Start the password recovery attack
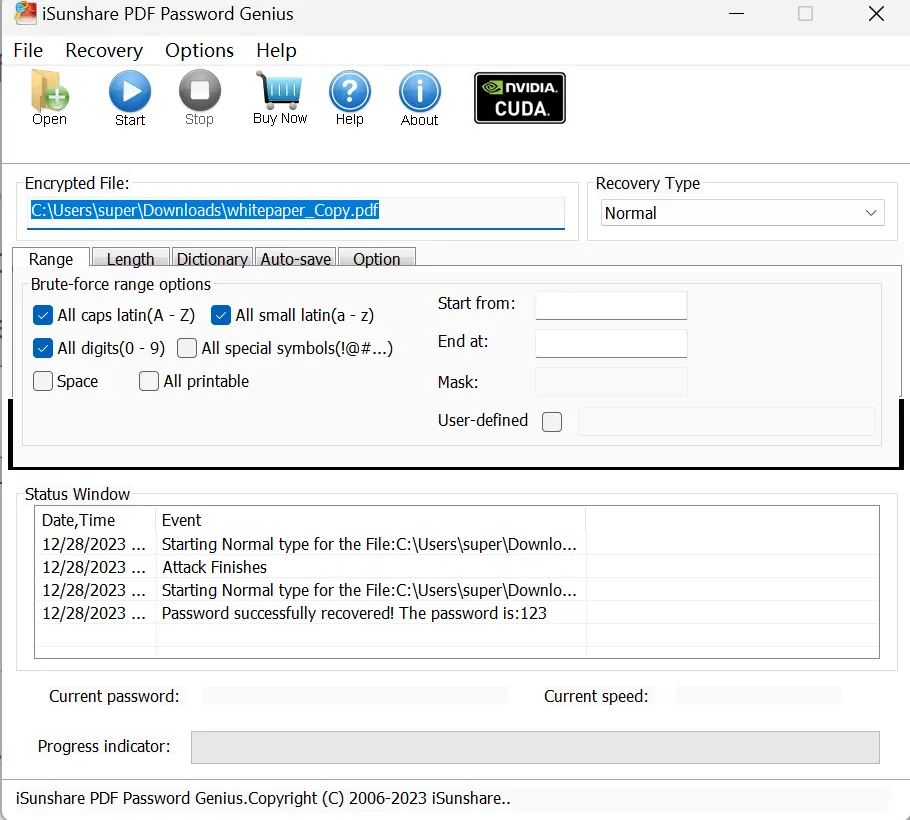This screenshot has width=910, height=820. (129, 97)
